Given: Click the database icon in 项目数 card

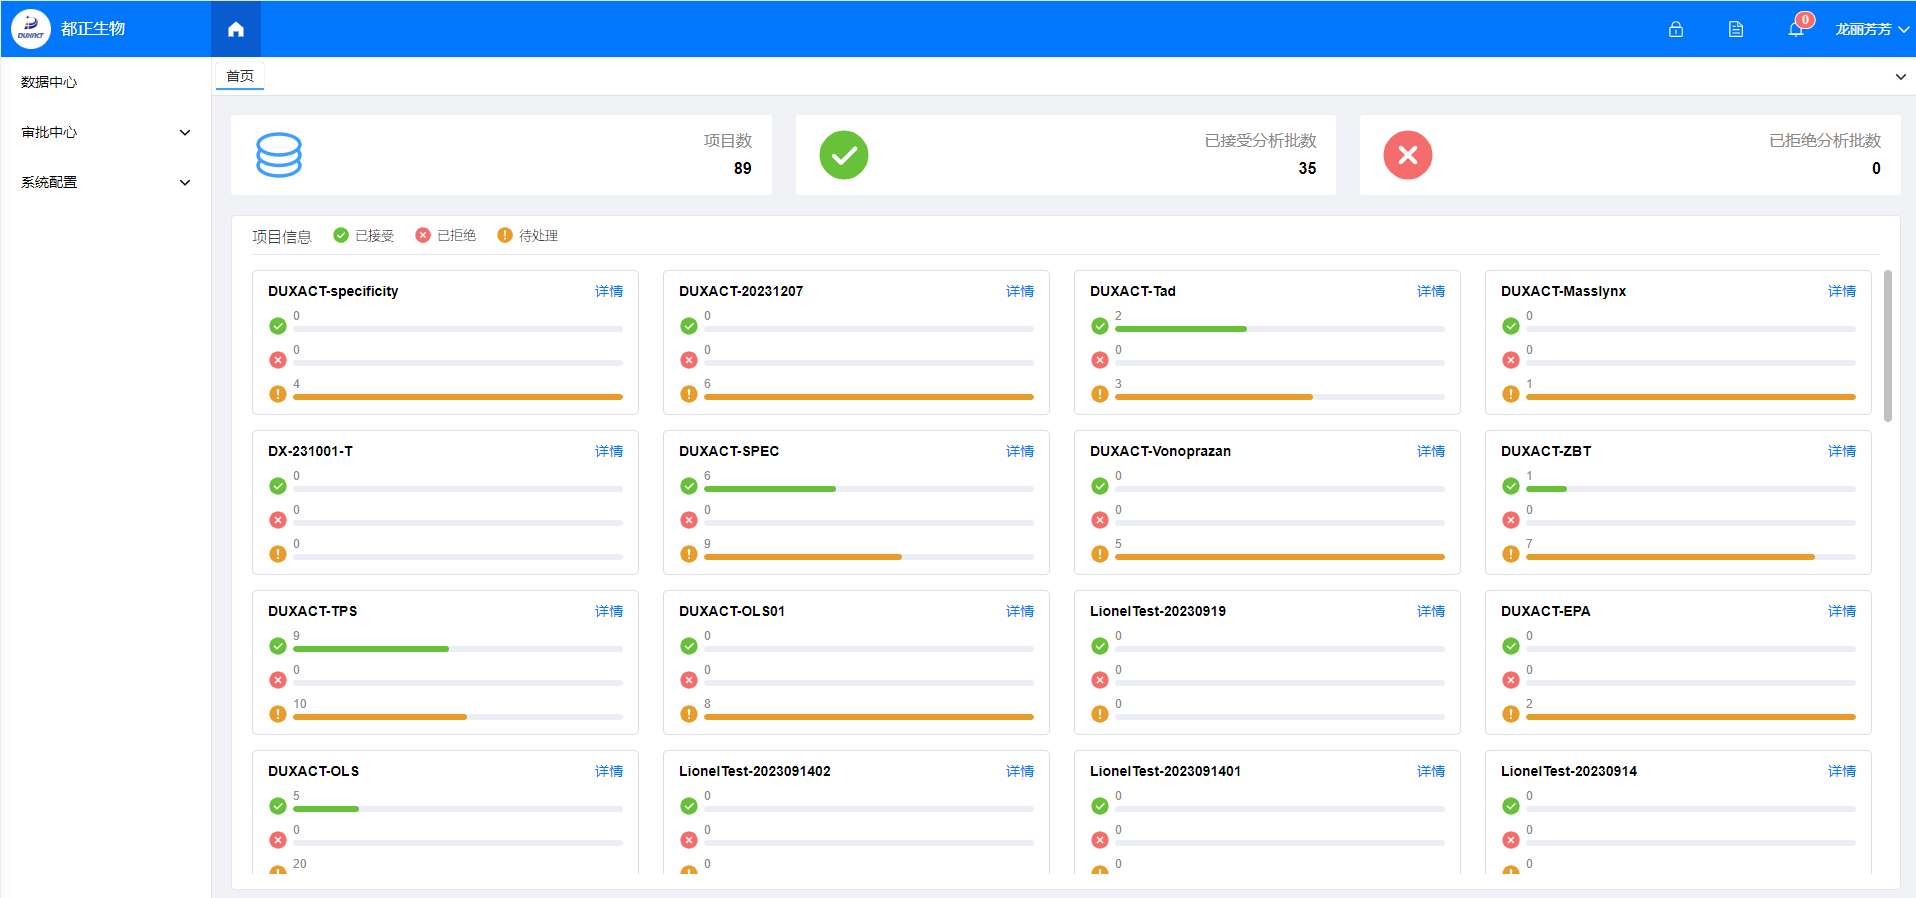Looking at the screenshot, I should click(x=279, y=155).
